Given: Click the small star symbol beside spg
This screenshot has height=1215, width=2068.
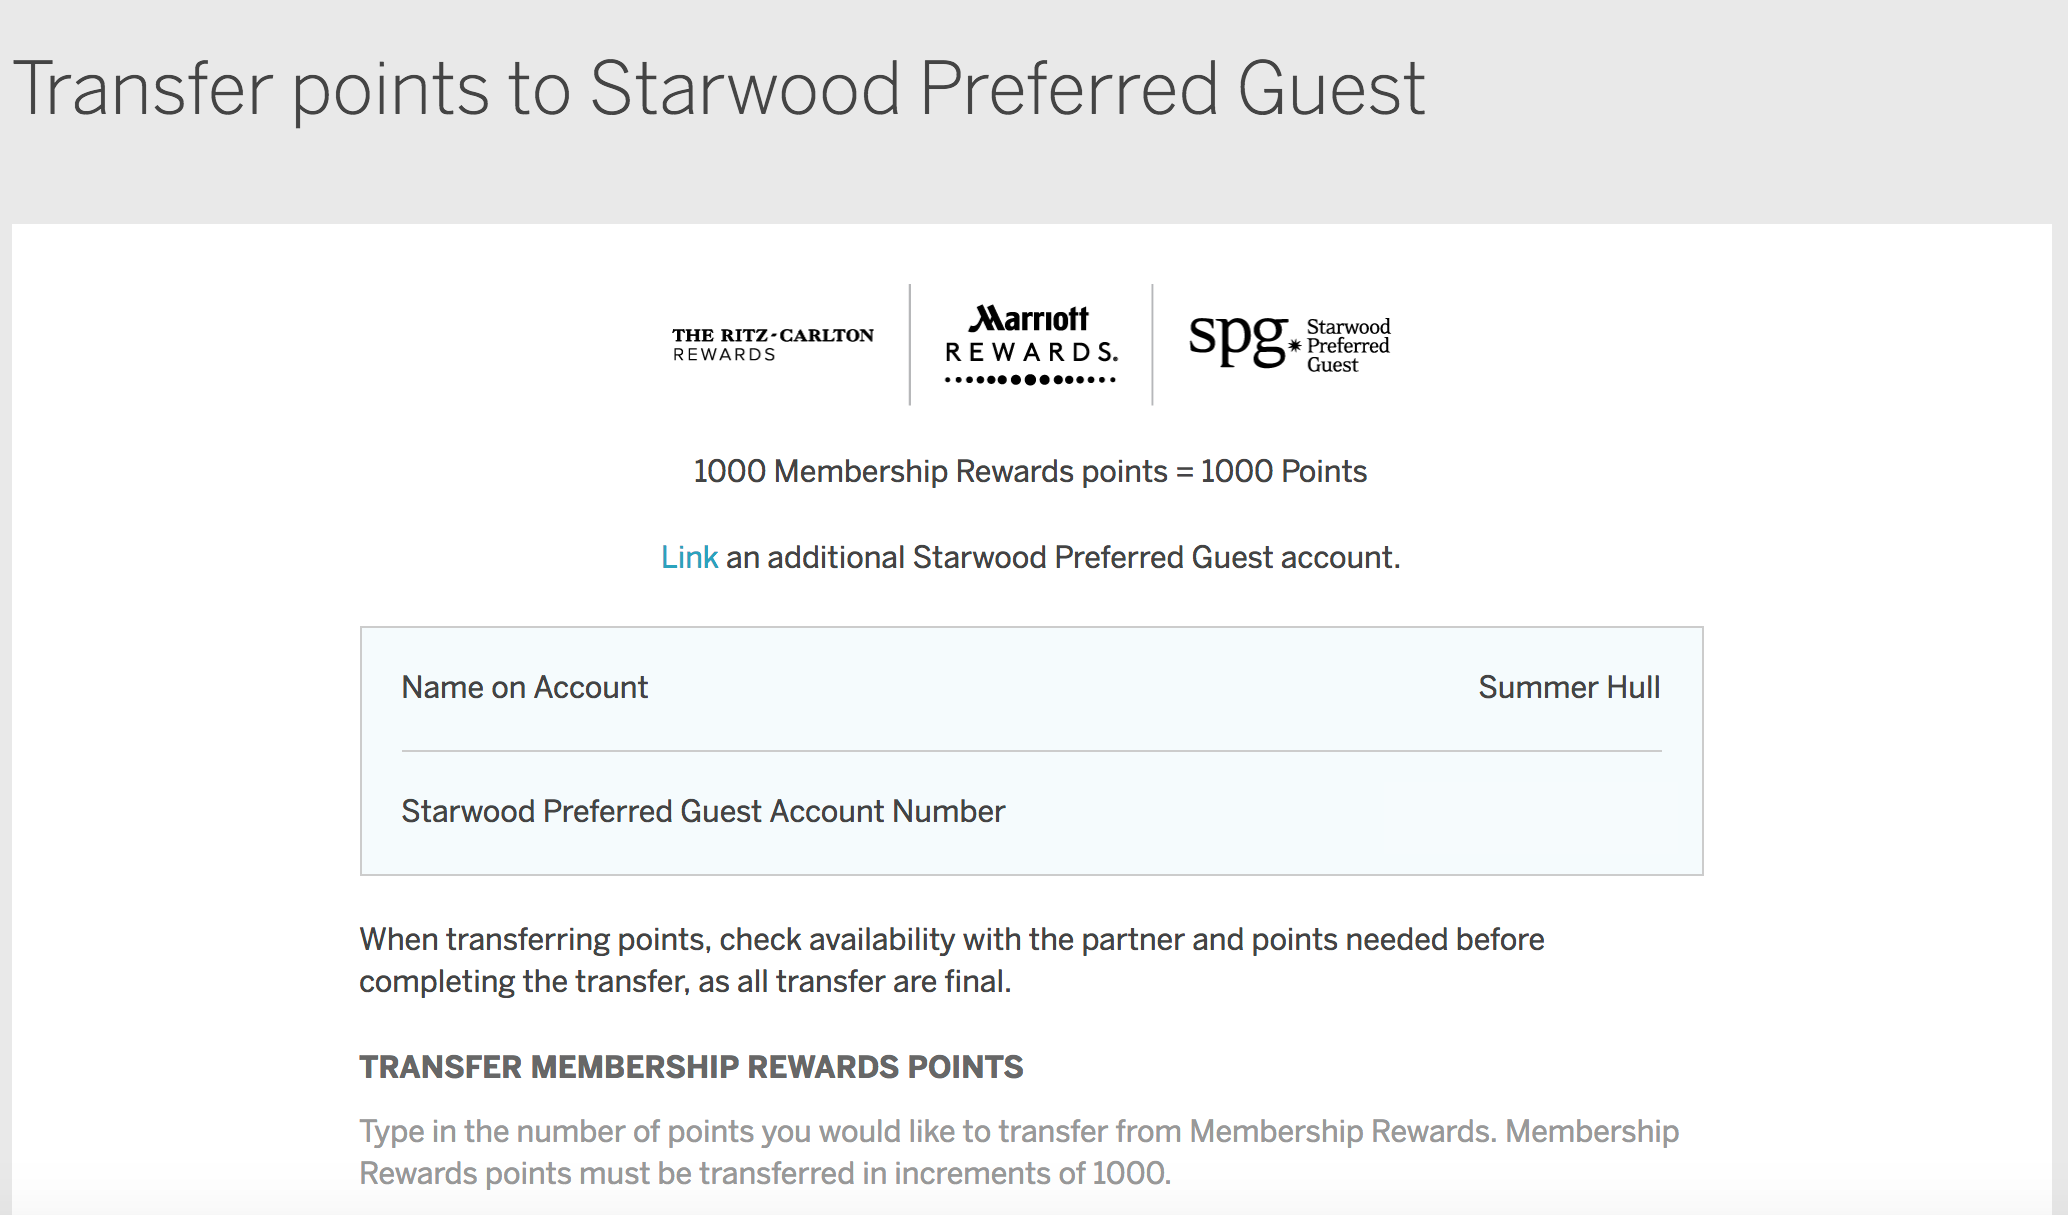Looking at the screenshot, I should click(x=1295, y=346).
